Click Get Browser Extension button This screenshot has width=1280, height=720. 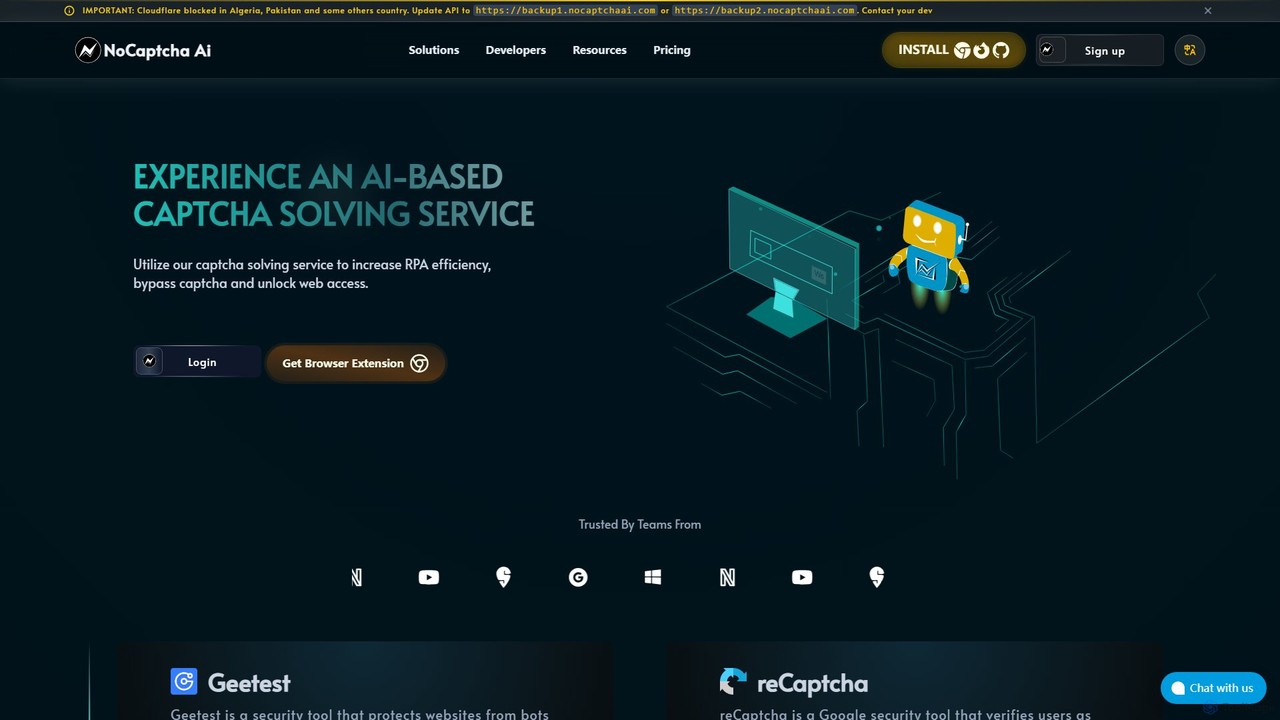(x=355, y=363)
